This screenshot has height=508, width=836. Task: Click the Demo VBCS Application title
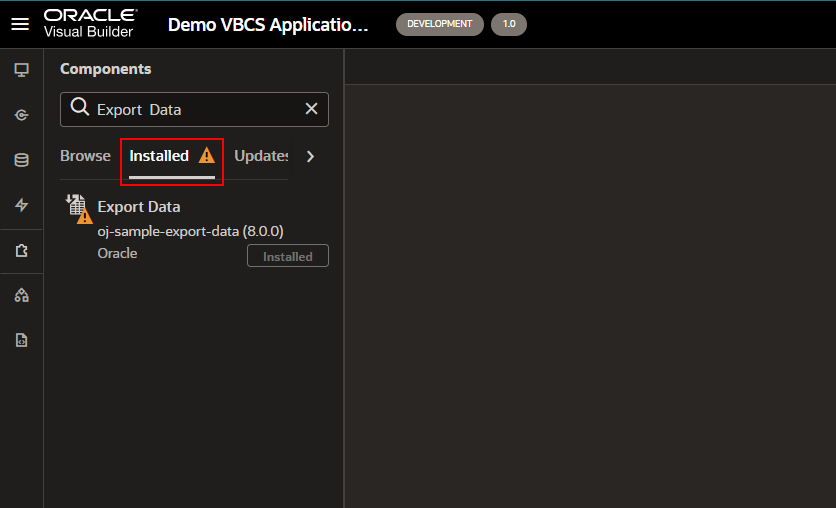point(268,25)
